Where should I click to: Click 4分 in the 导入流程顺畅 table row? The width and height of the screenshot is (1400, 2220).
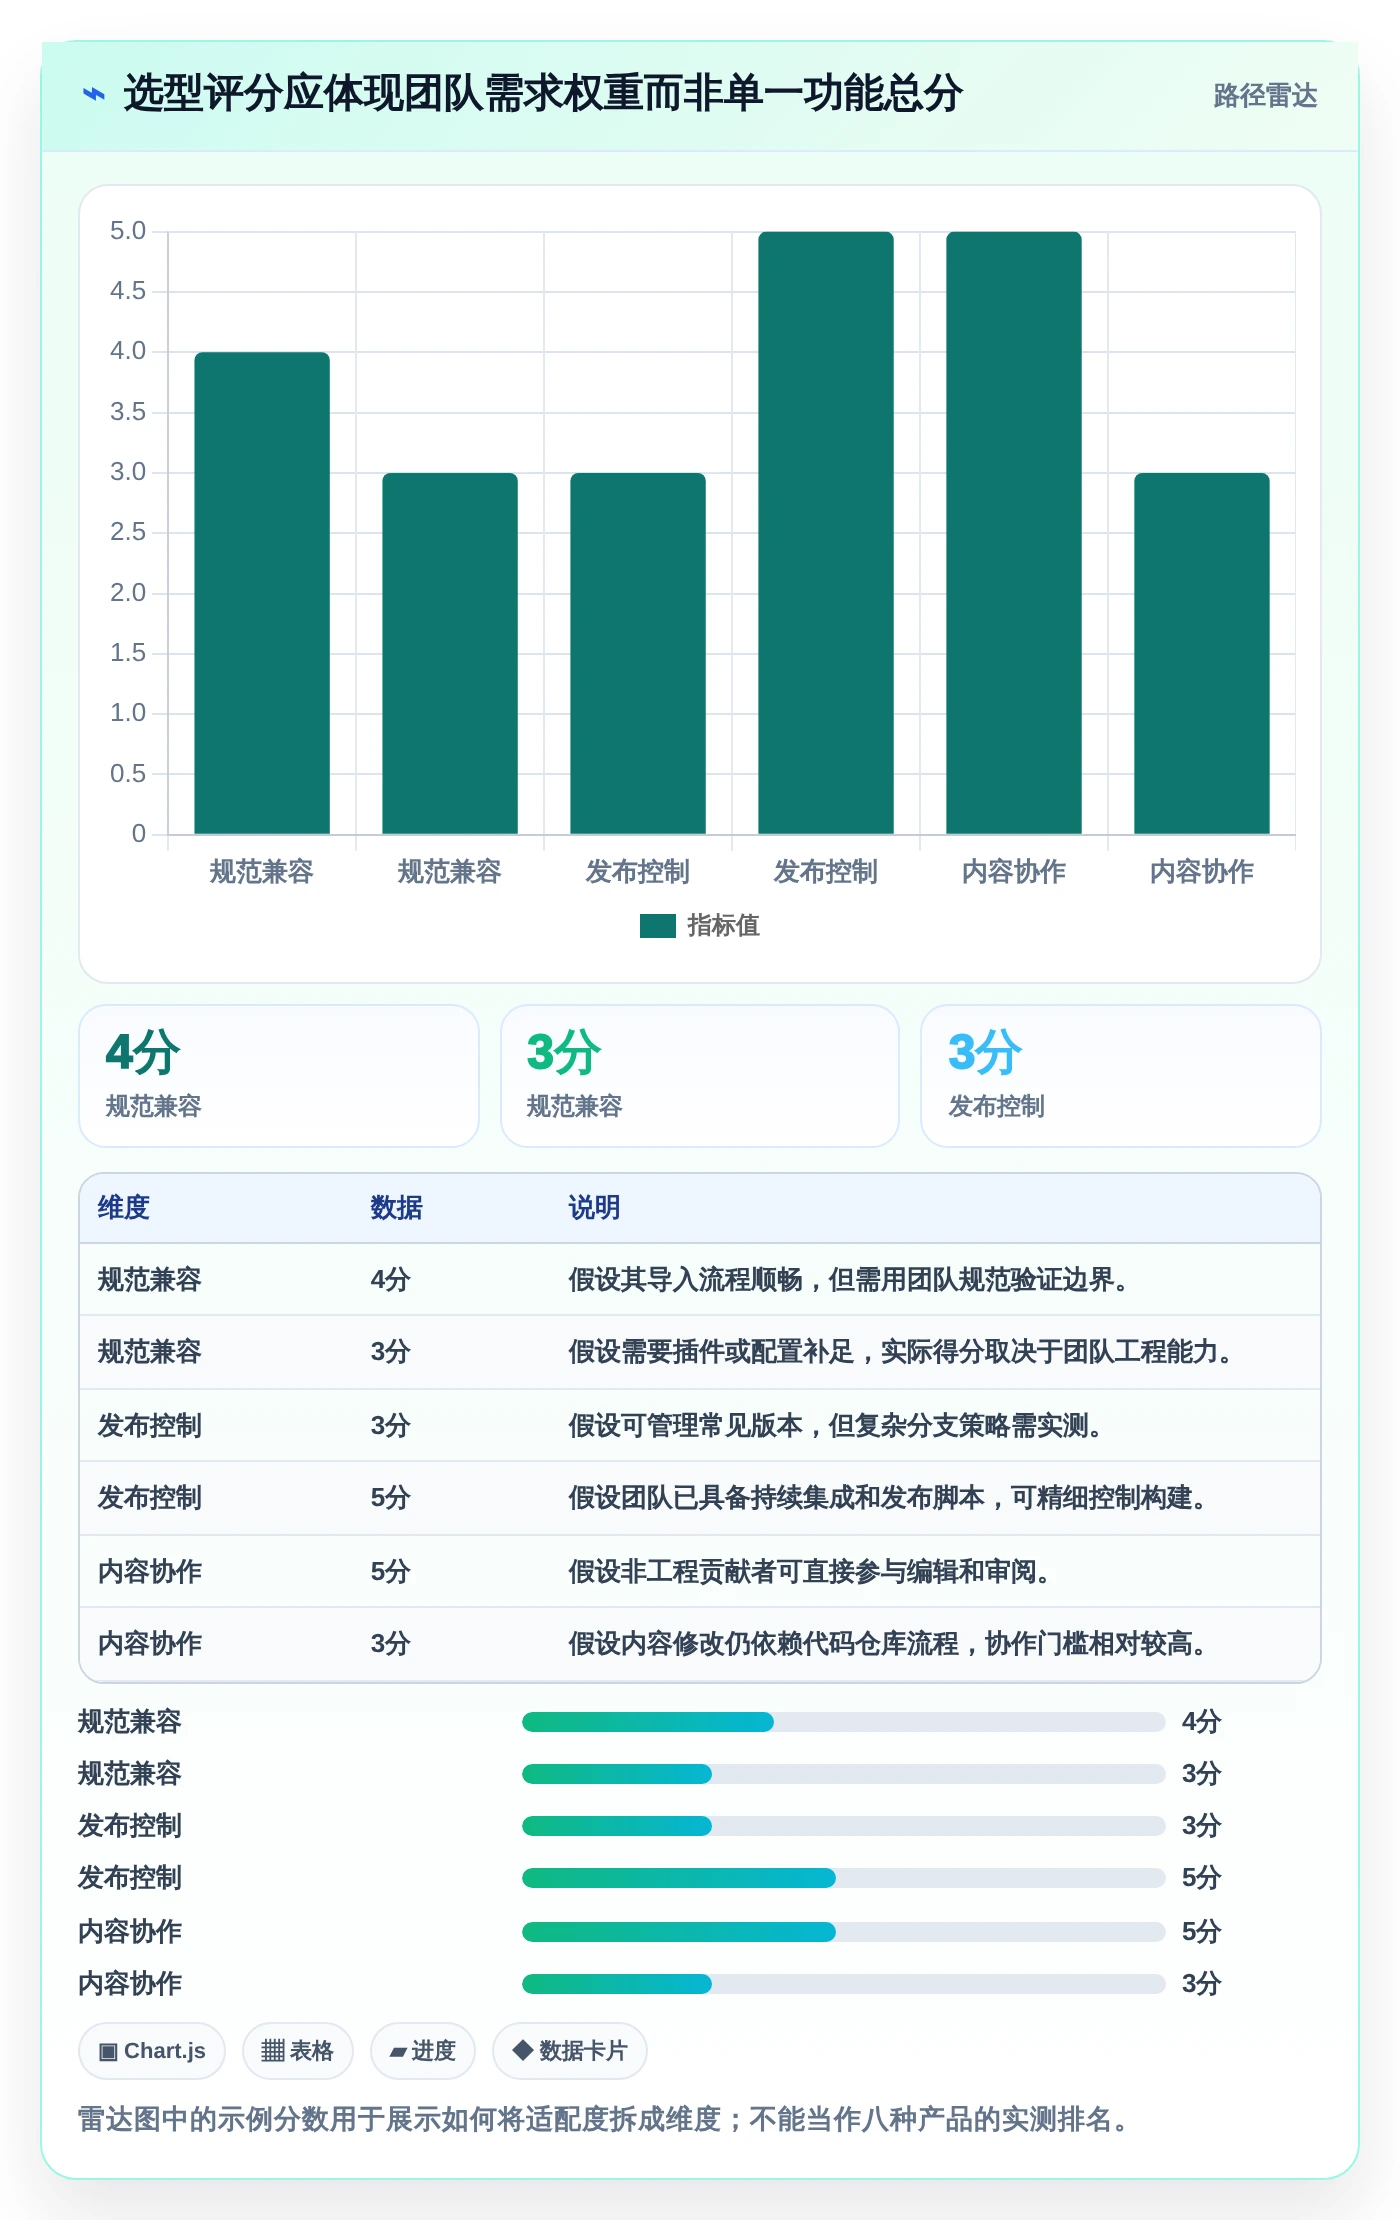pos(391,1280)
